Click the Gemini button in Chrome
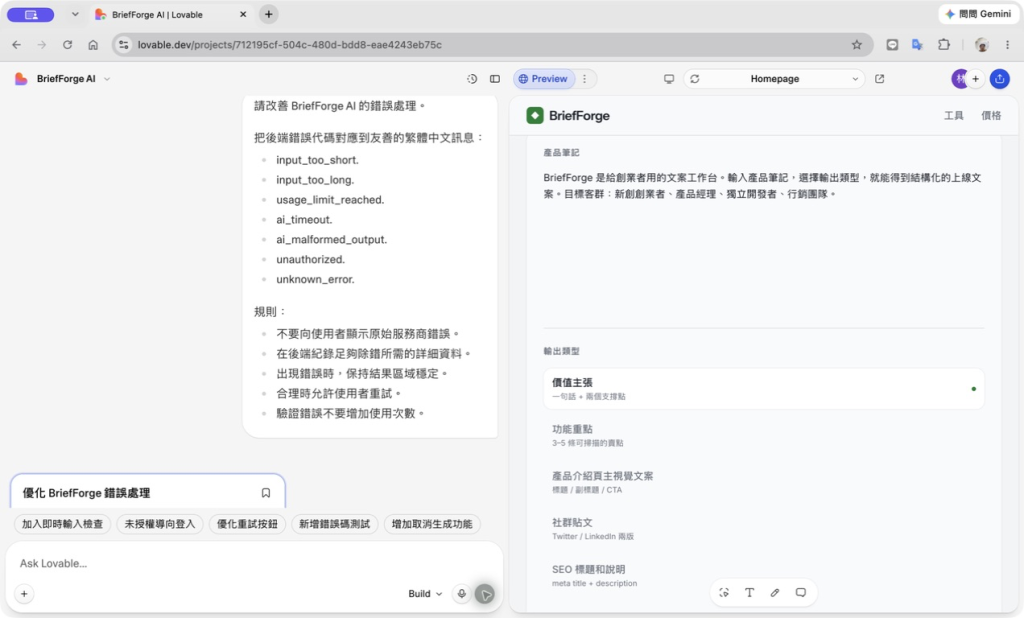 pyautogui.click(x=978, y=14)
